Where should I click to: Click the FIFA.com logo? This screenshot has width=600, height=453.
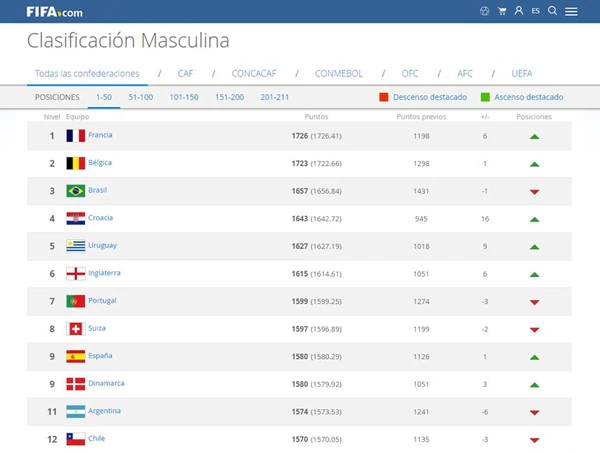(54, 12)
